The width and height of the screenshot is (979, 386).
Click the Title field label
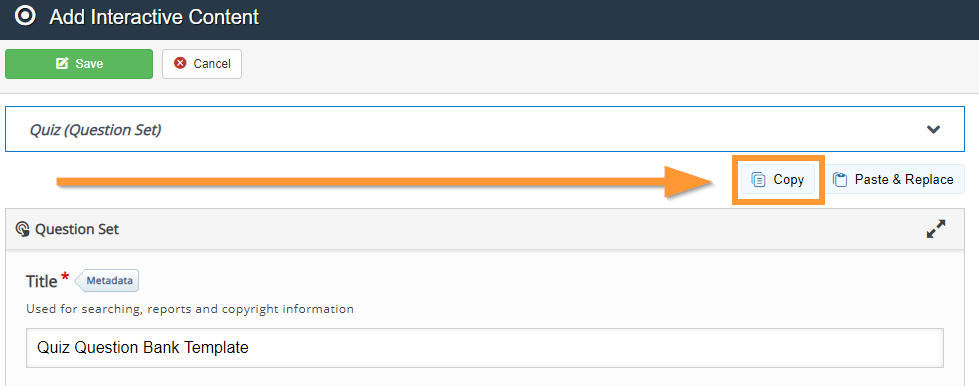click(42, 282)
